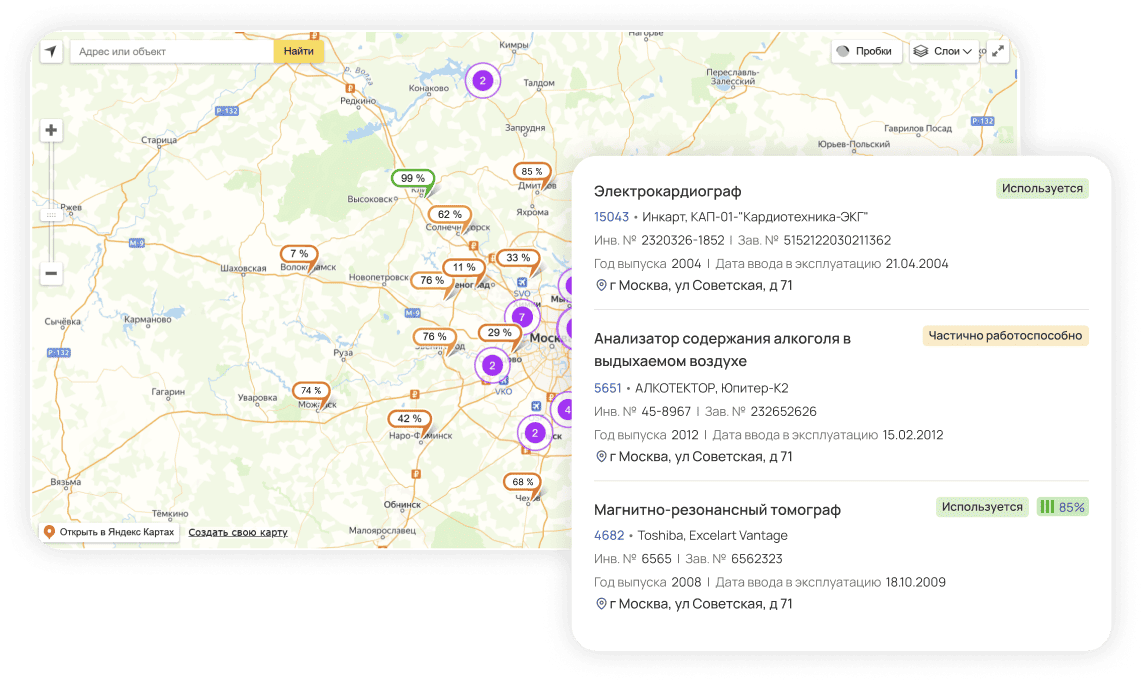Click the geolocation arrow icon on map
Viewport: 1142px width, 681px height.
51,51
